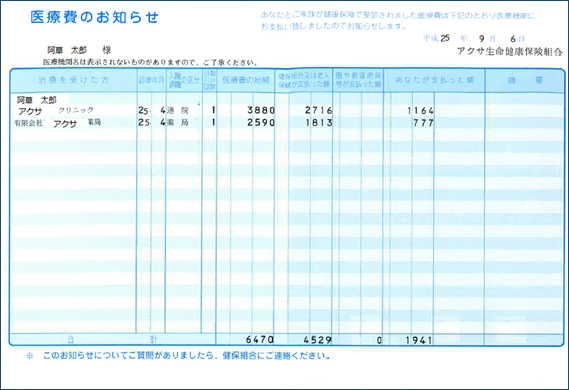
Task: Click the grand total 6470
Action: pos(260,340)
